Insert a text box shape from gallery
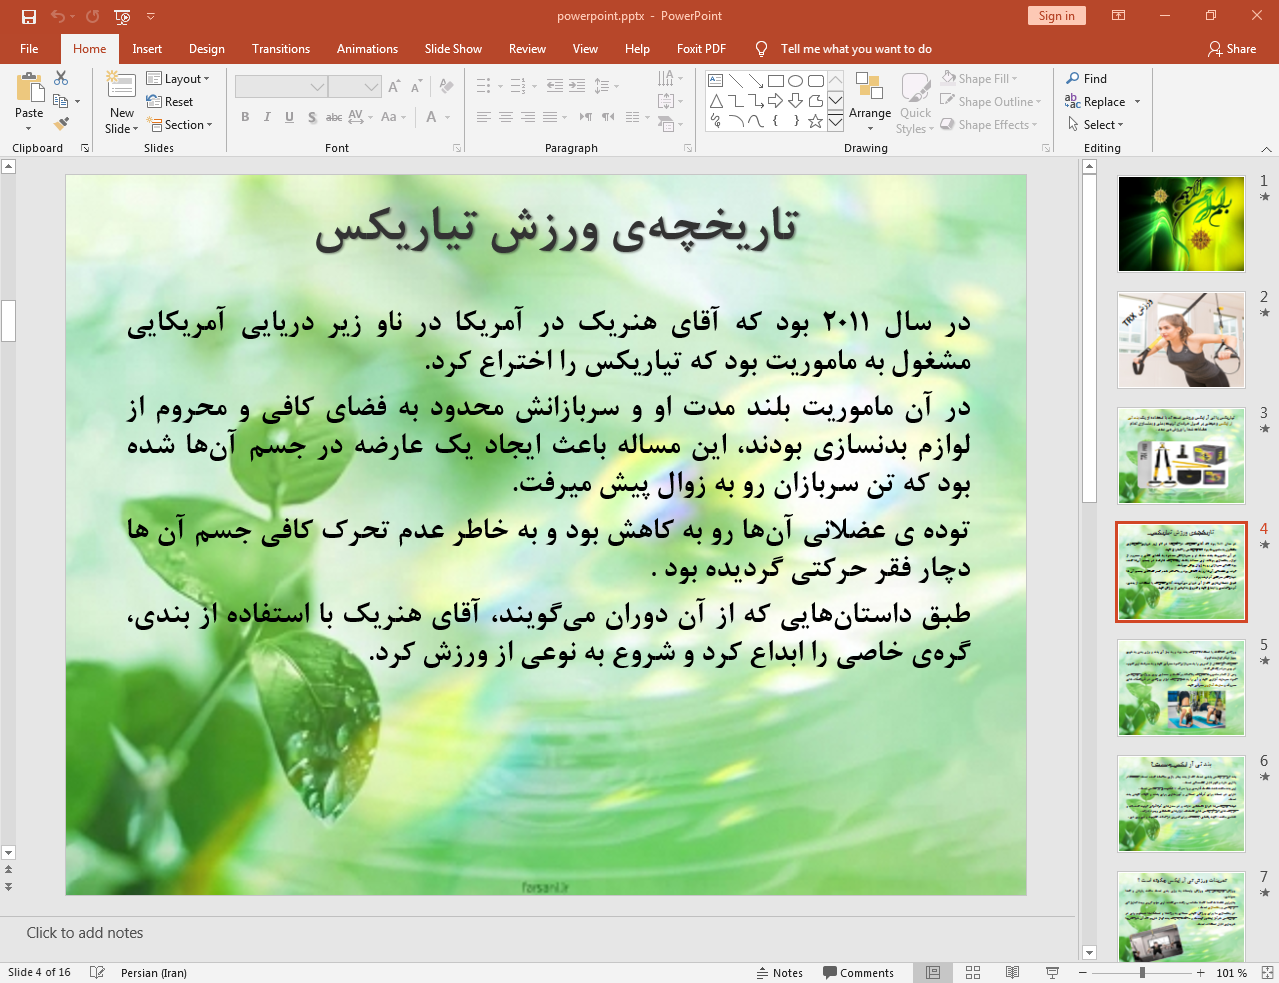Image resolution: width=1279 pixels, height=983 pixels. (715, 80)
